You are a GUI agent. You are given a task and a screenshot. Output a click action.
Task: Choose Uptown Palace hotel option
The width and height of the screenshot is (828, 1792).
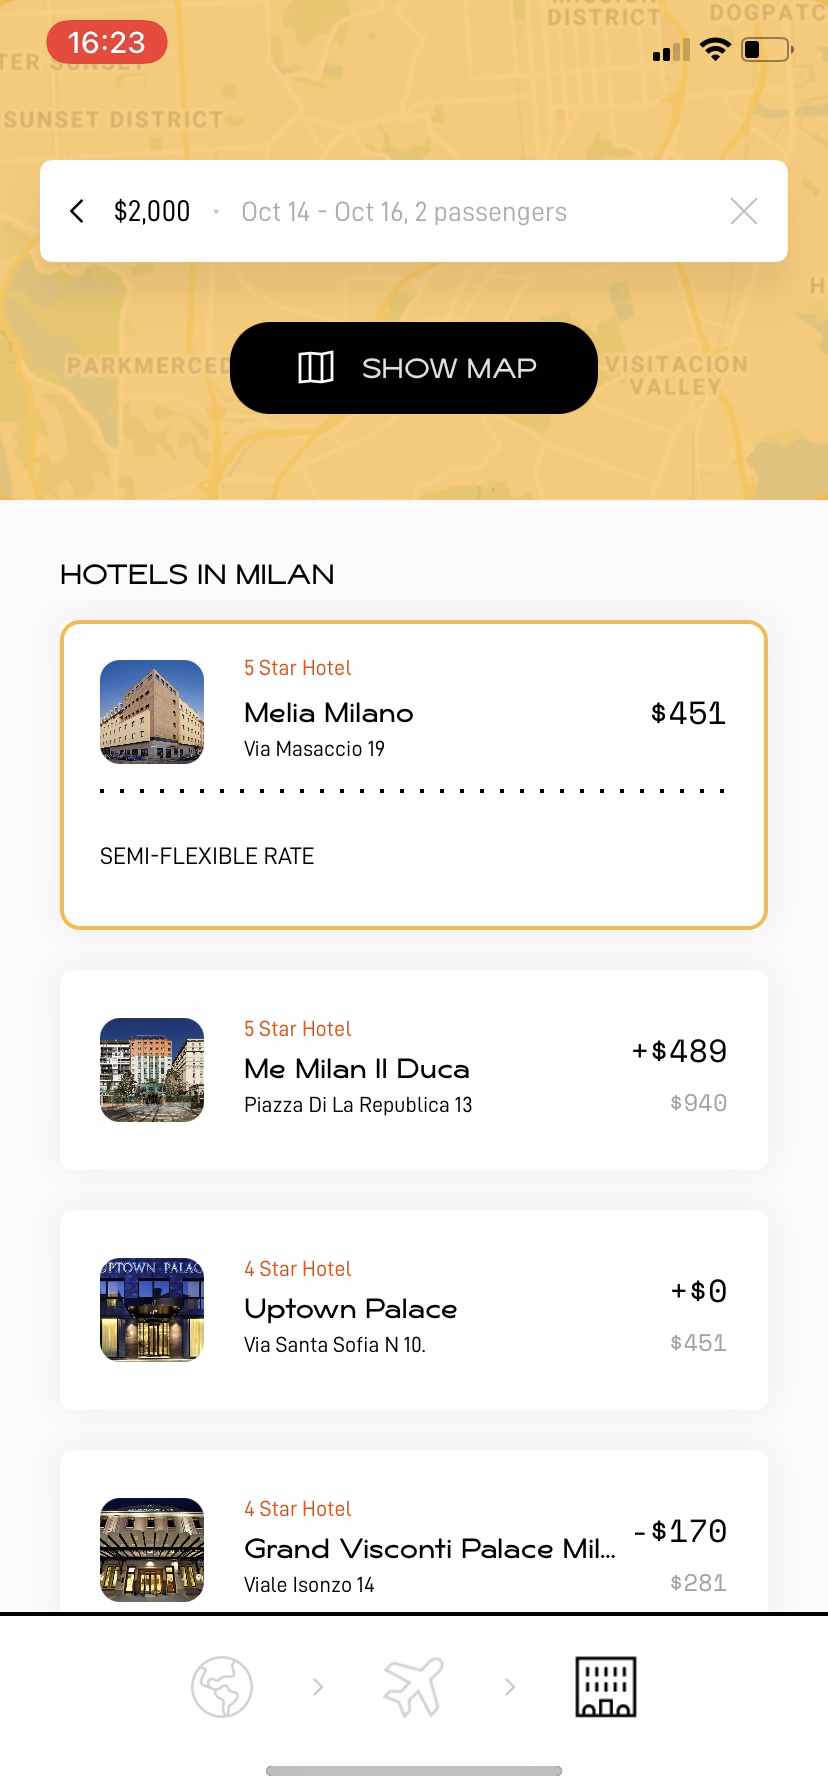click(414, 1309)
